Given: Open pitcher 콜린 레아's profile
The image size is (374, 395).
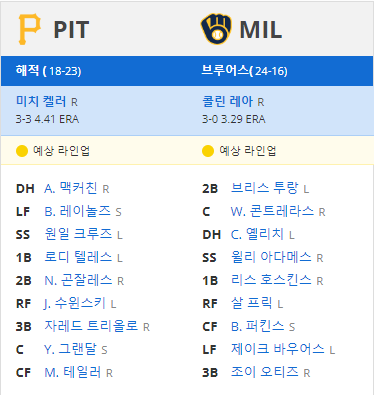Looking at the screenshot, I should pos(227,101).
